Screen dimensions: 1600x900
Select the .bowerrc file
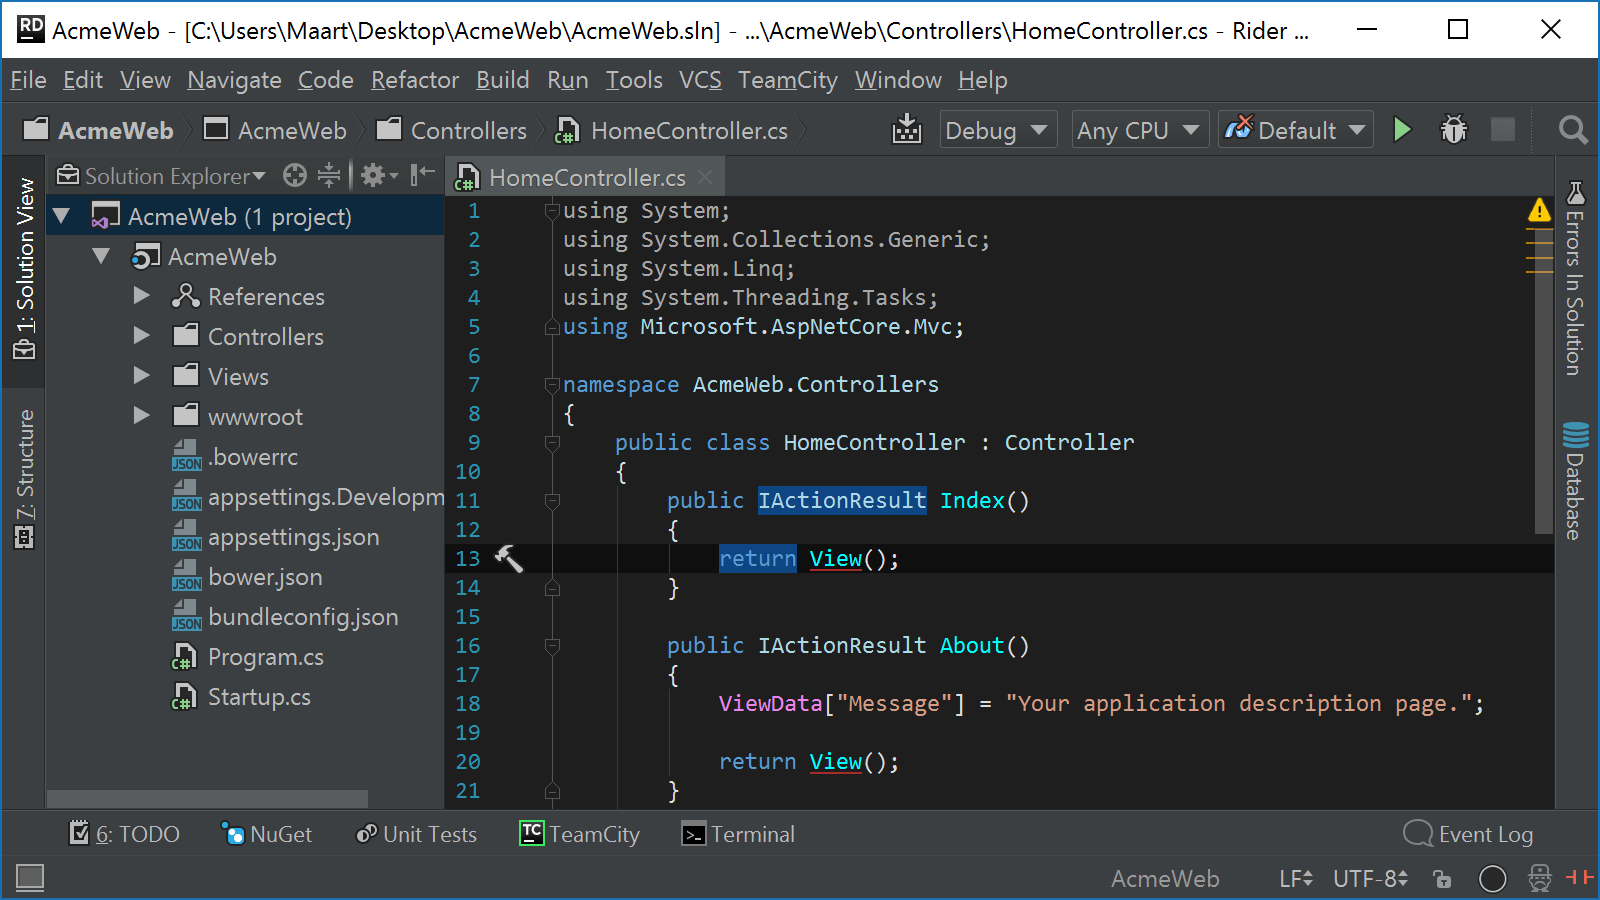235,457
